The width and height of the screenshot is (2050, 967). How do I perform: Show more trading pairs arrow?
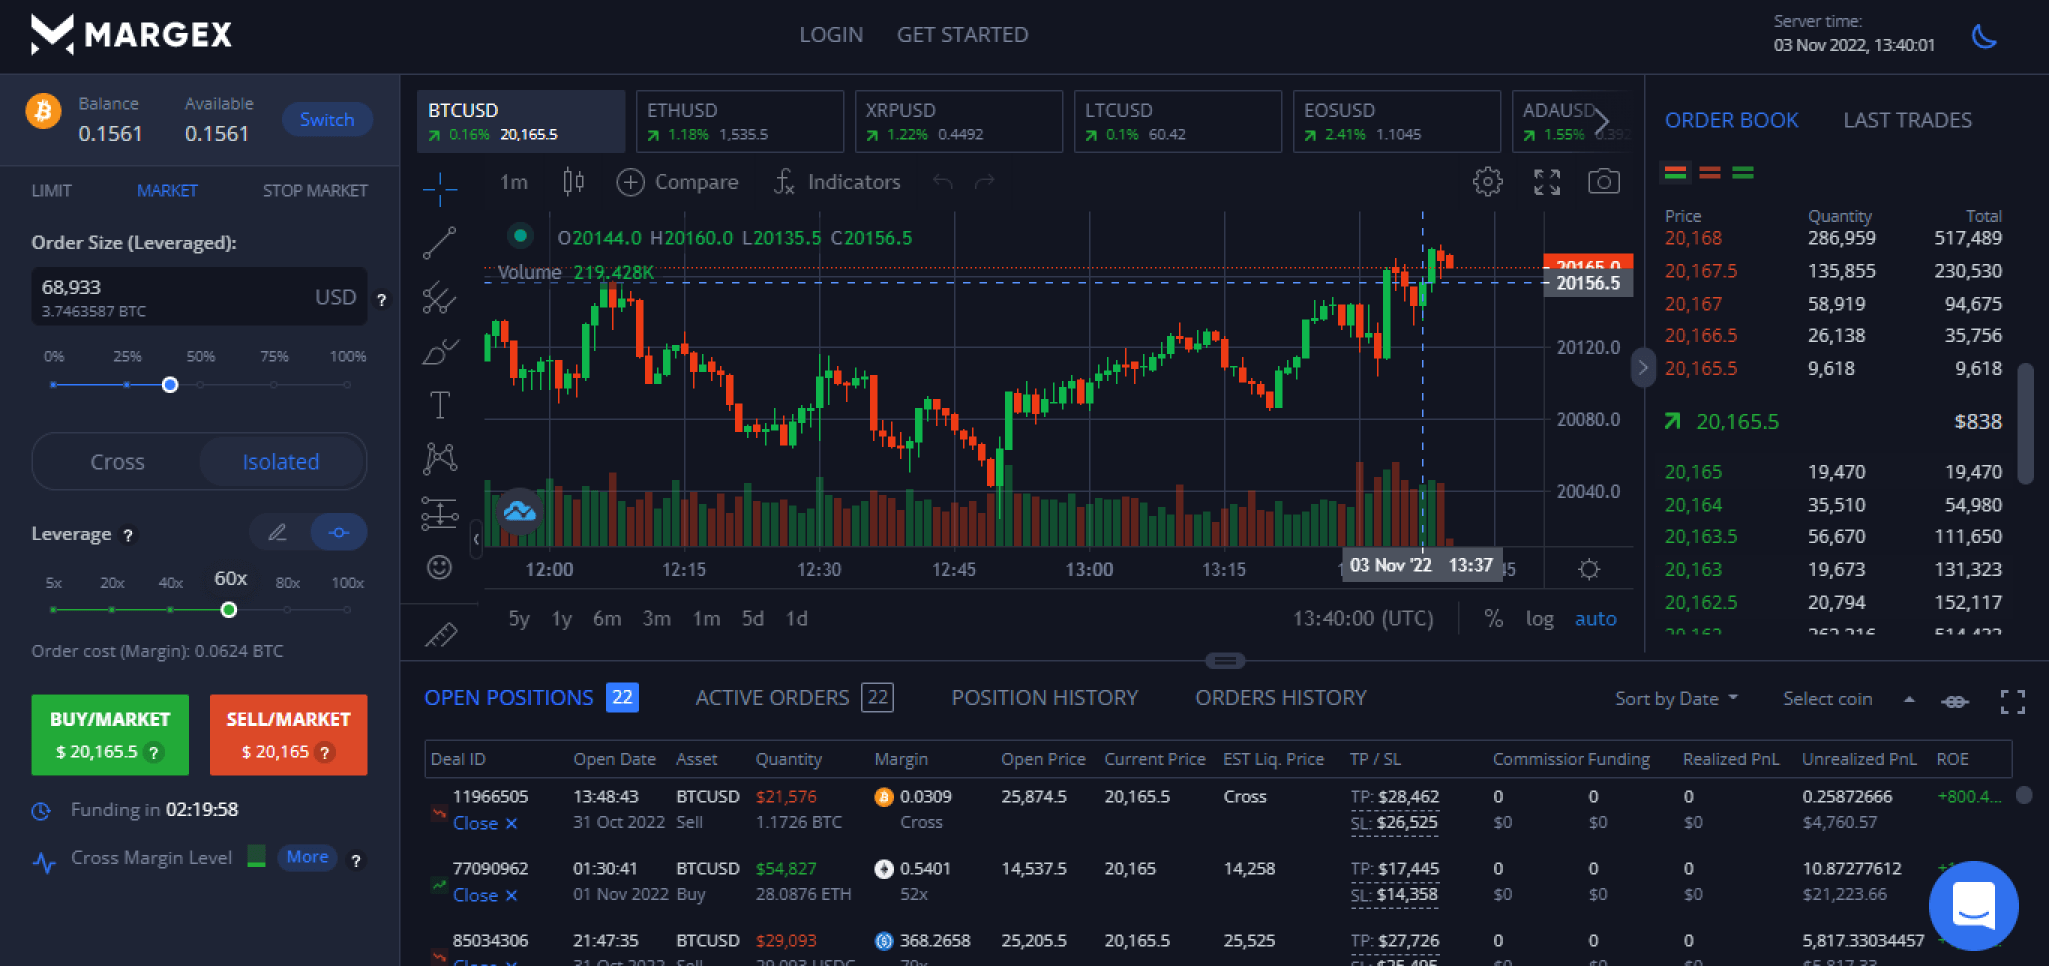click(1602, 120)
